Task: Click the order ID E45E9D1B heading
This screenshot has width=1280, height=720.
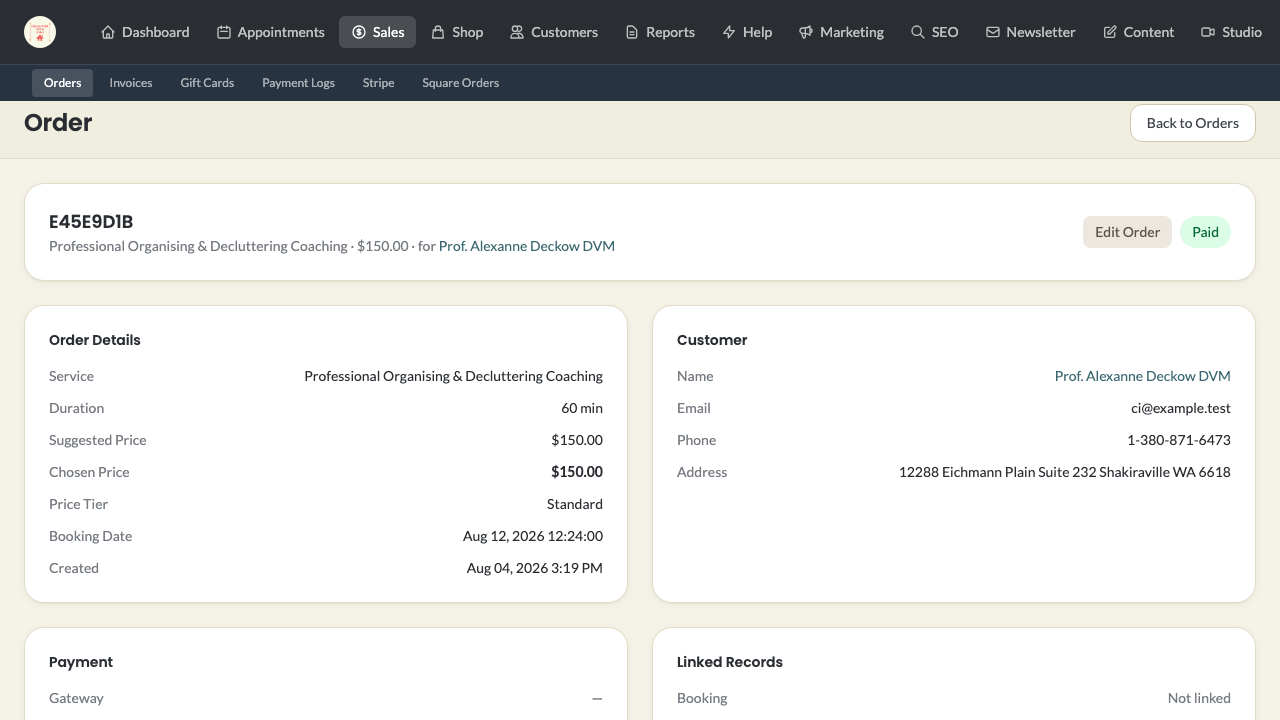Action: click(91, 222)
